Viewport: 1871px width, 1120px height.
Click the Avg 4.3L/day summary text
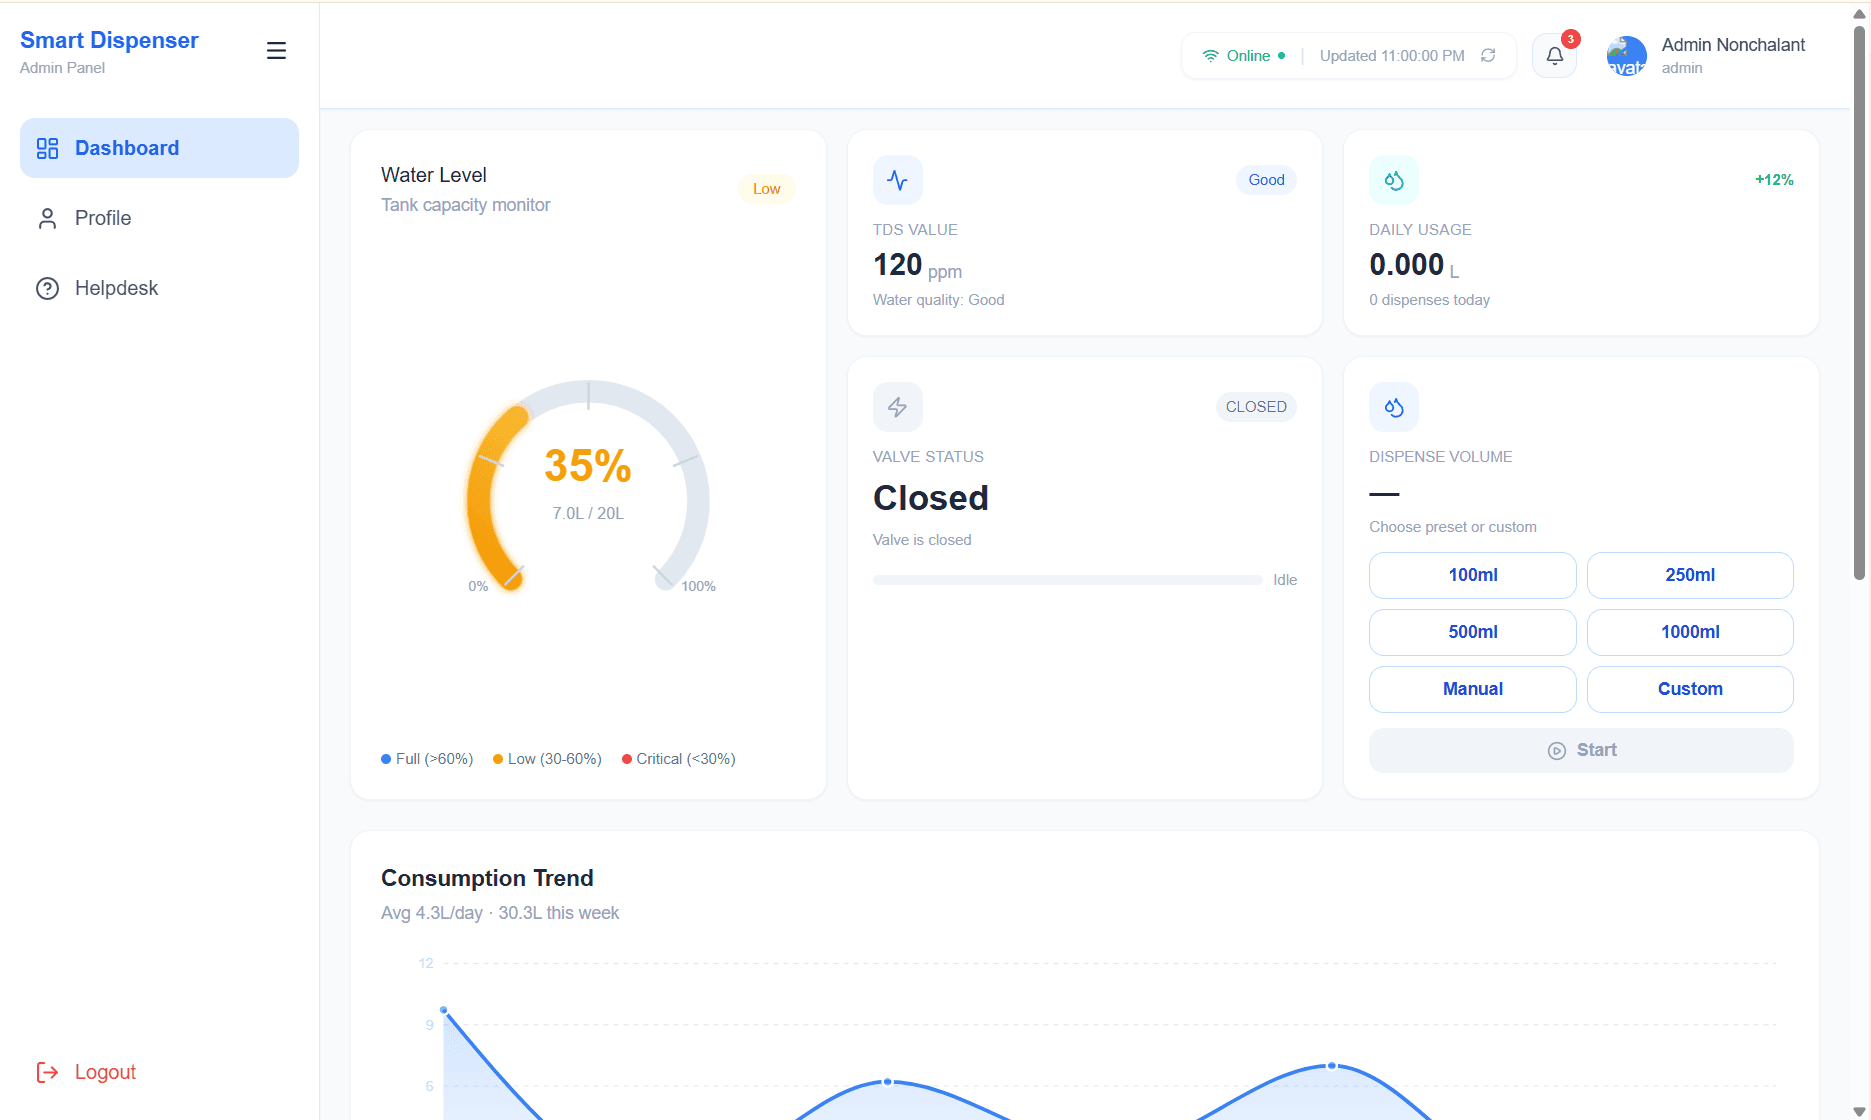click(500, 913)
